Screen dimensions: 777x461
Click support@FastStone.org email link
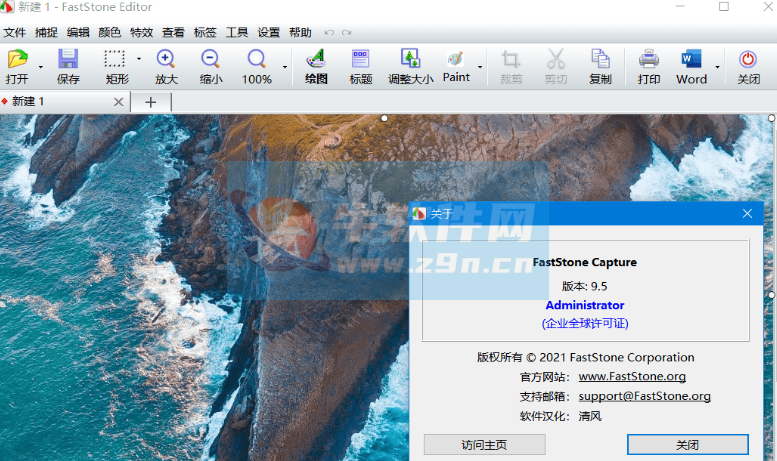click(x=644, y=396)
